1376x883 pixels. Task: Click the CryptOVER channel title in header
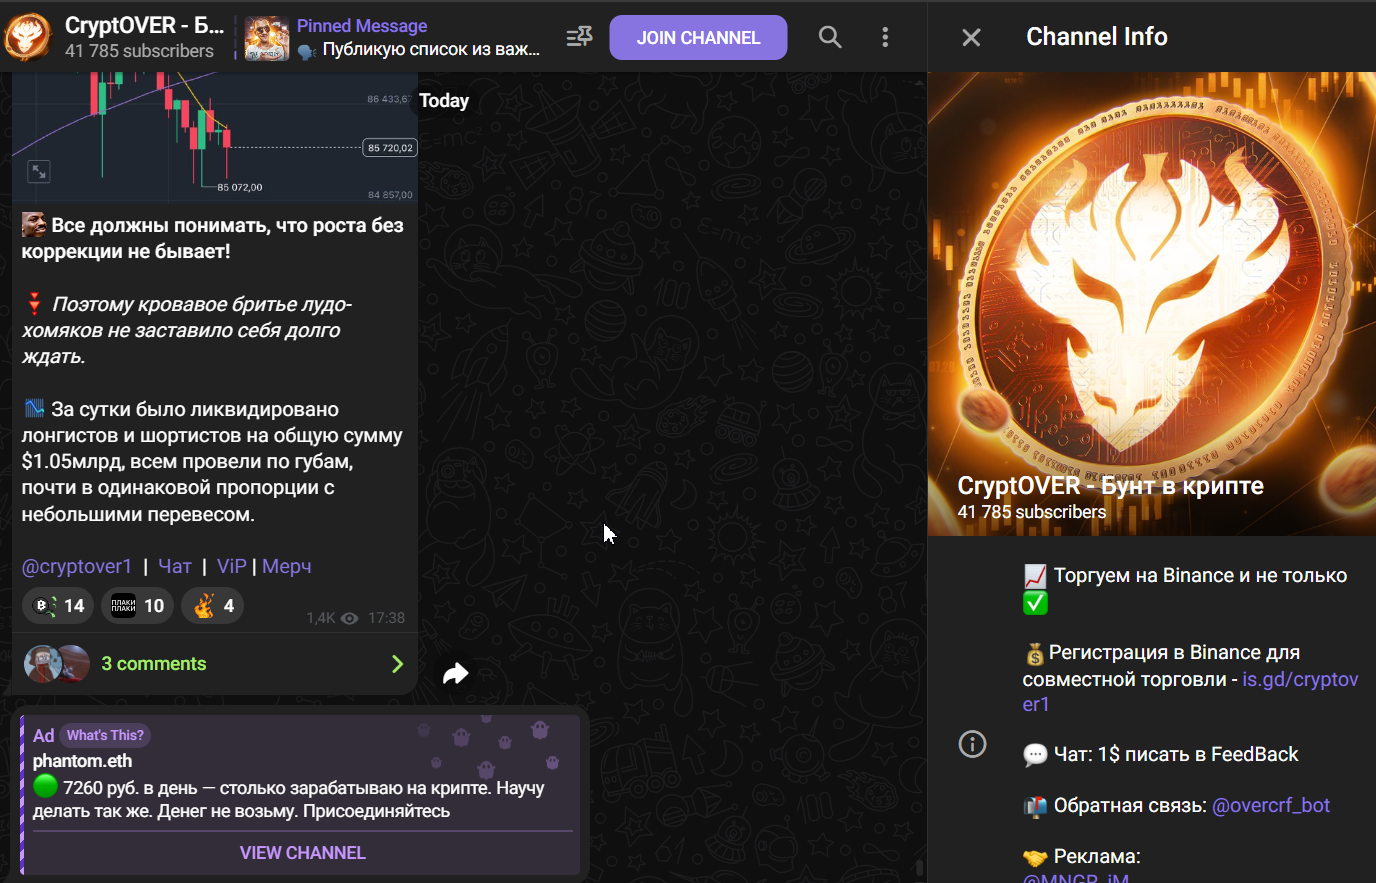tap(144, 25)
